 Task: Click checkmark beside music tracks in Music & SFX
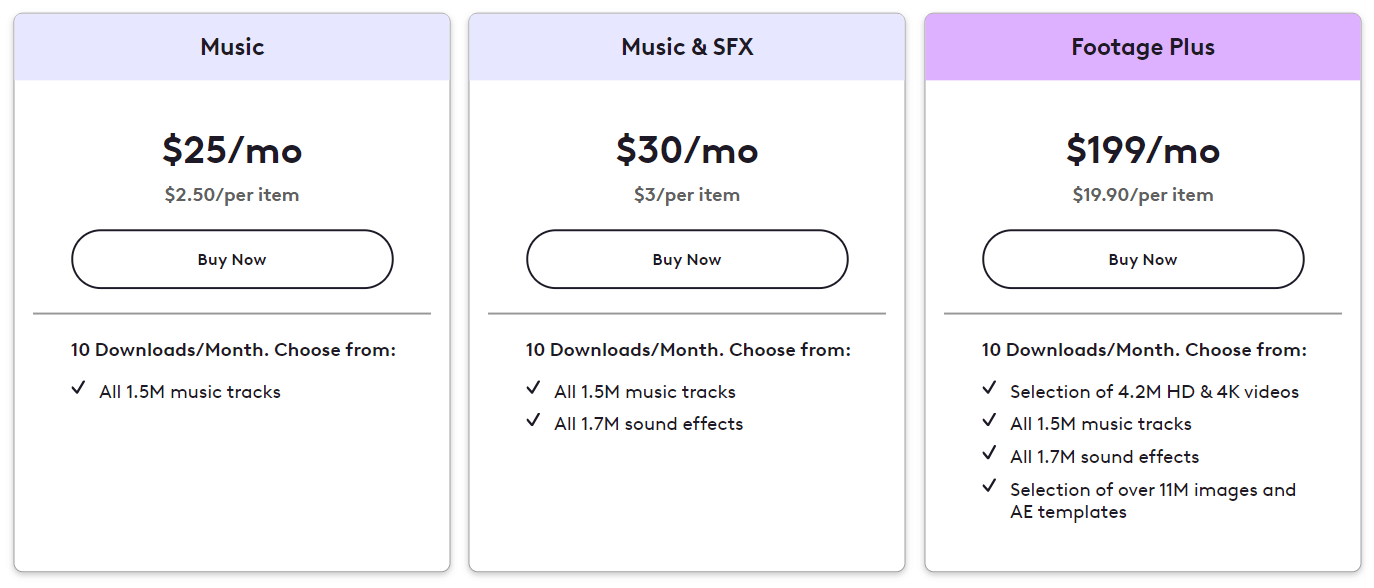pos(533,388)
